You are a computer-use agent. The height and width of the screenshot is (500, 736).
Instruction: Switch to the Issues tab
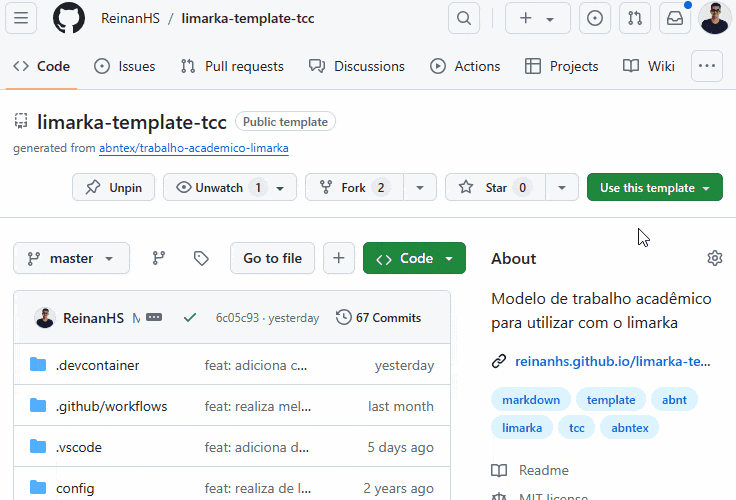[x=124, y=66]
